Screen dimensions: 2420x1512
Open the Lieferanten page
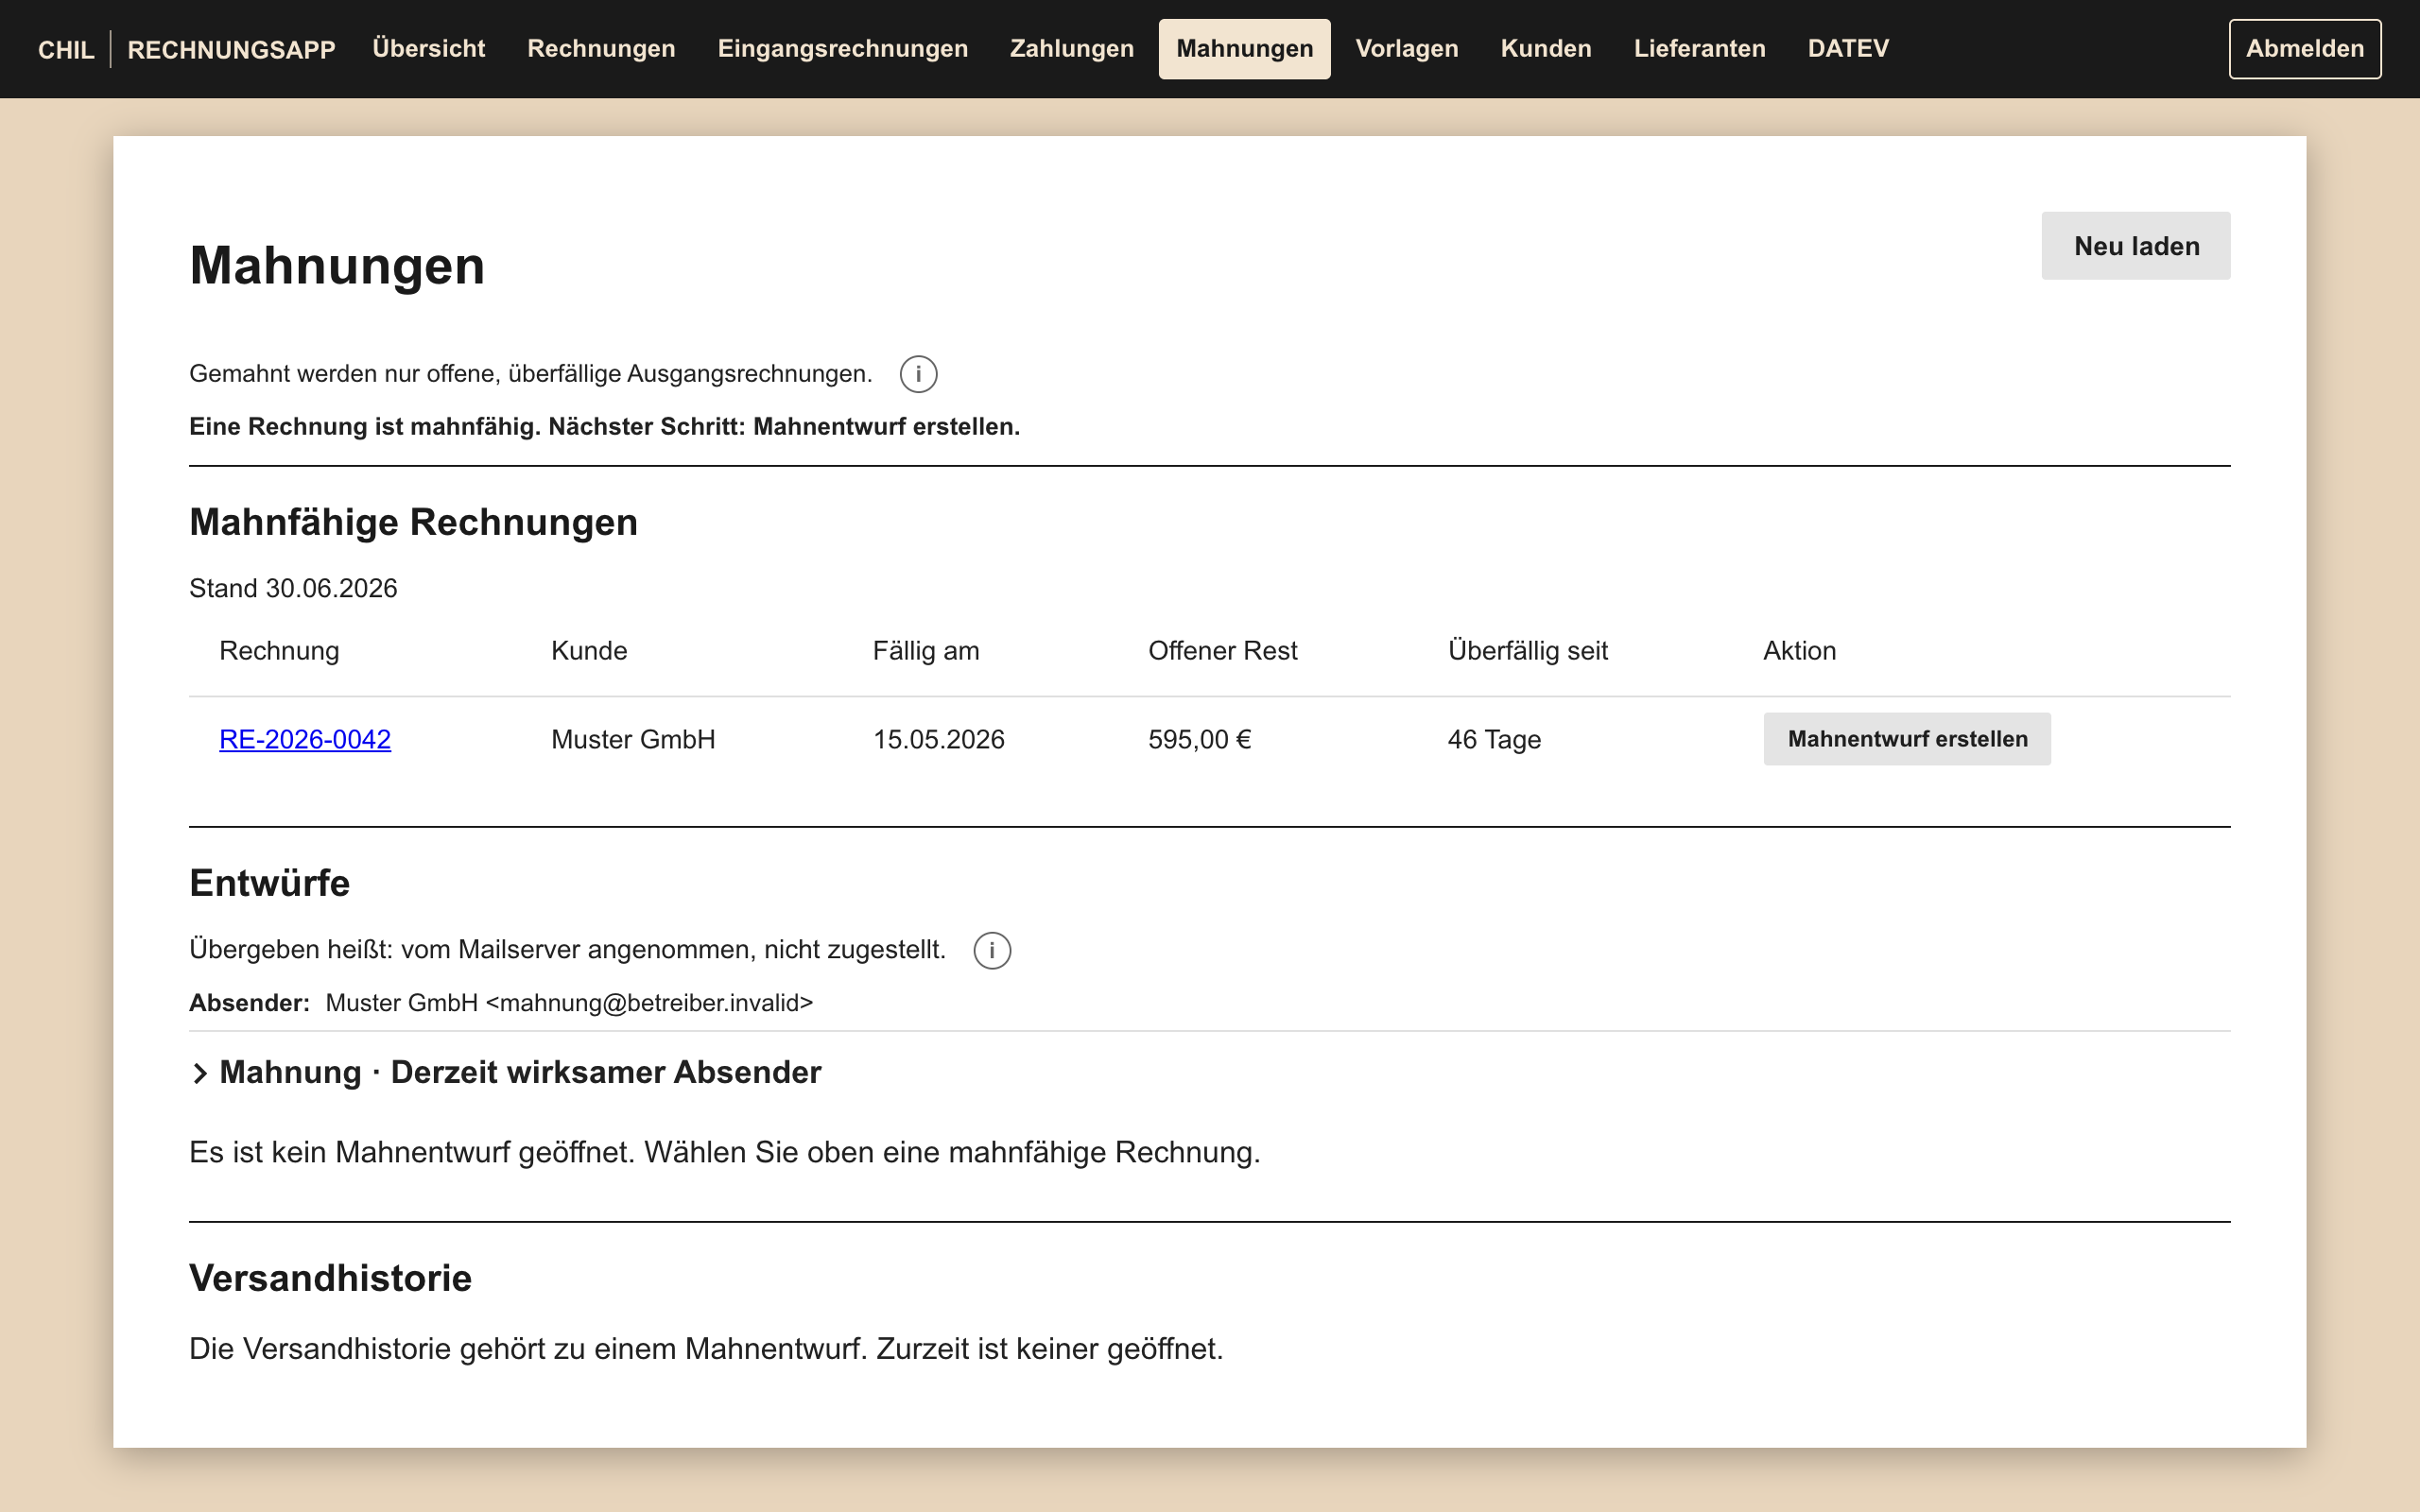pyautogui.click(x=1699, y=48)
